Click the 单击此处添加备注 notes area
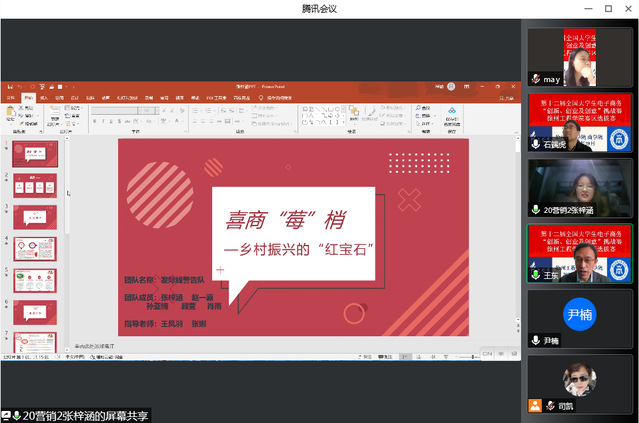Screen dimensions: 639x423 pyautogui.click(x=100, y=347)
